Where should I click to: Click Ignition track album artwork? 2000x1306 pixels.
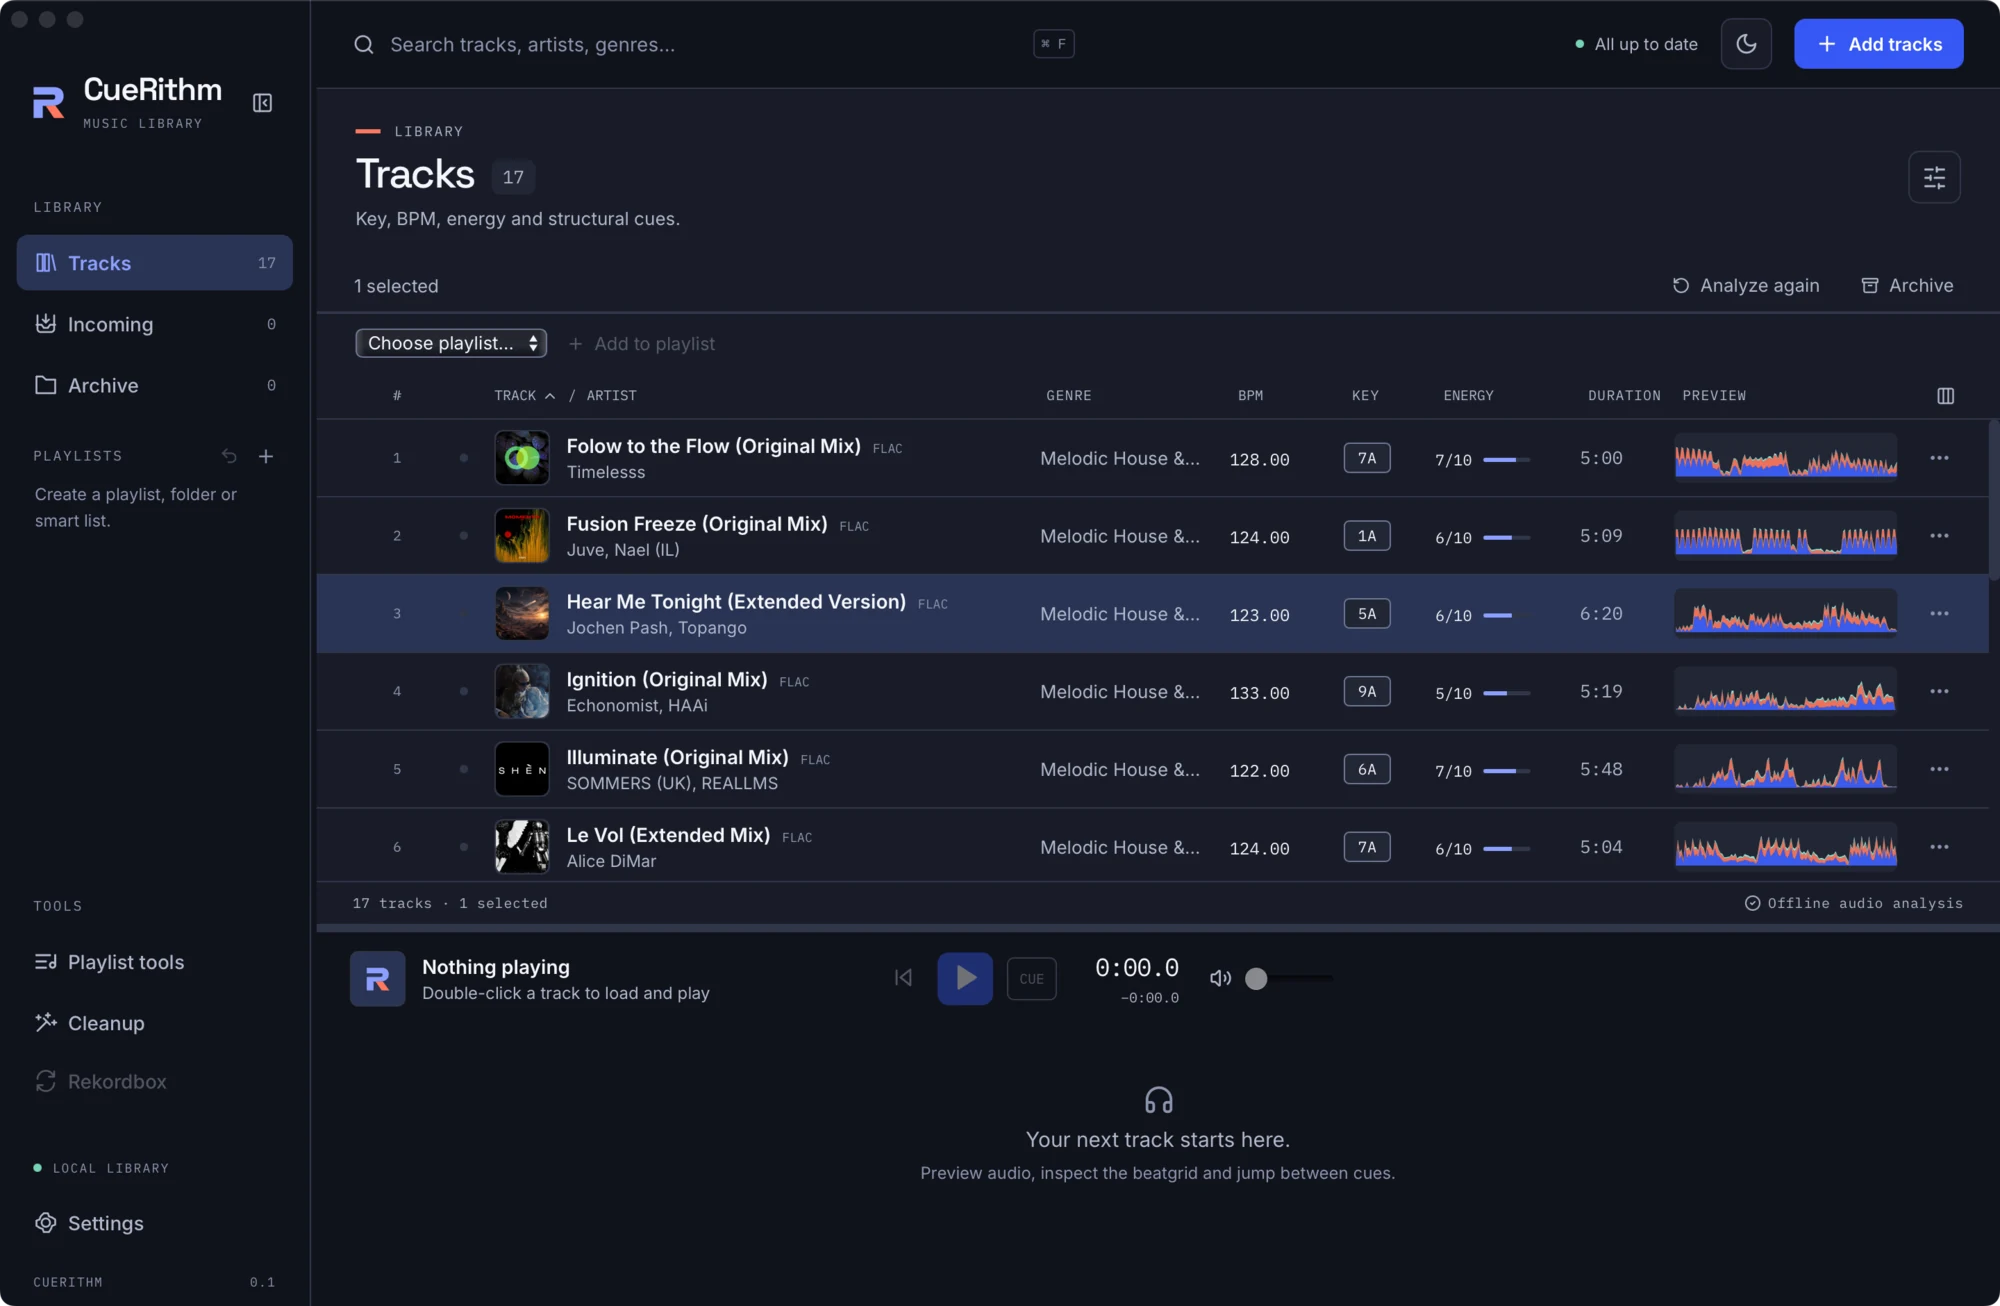pos(522,692)
